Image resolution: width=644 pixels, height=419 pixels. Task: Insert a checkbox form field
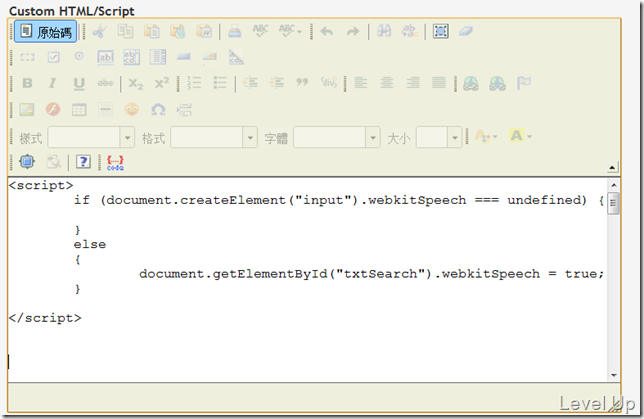pos(53,57)
